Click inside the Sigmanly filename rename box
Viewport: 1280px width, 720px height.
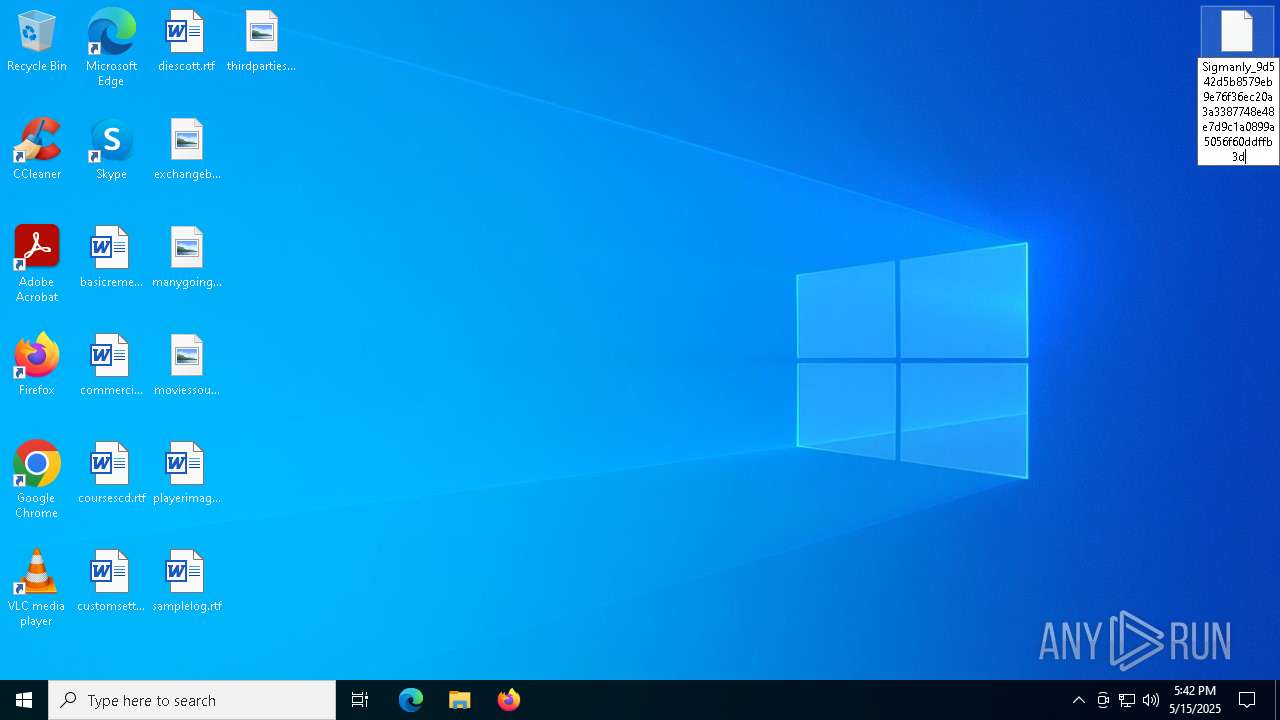pos(1238,112)
